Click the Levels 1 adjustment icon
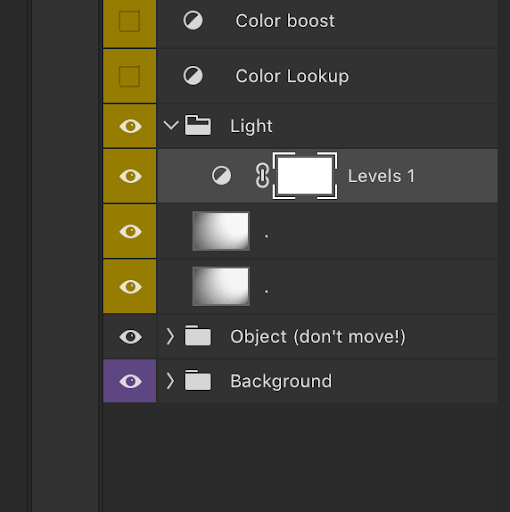The image size is (510, 512). [221, 176]
